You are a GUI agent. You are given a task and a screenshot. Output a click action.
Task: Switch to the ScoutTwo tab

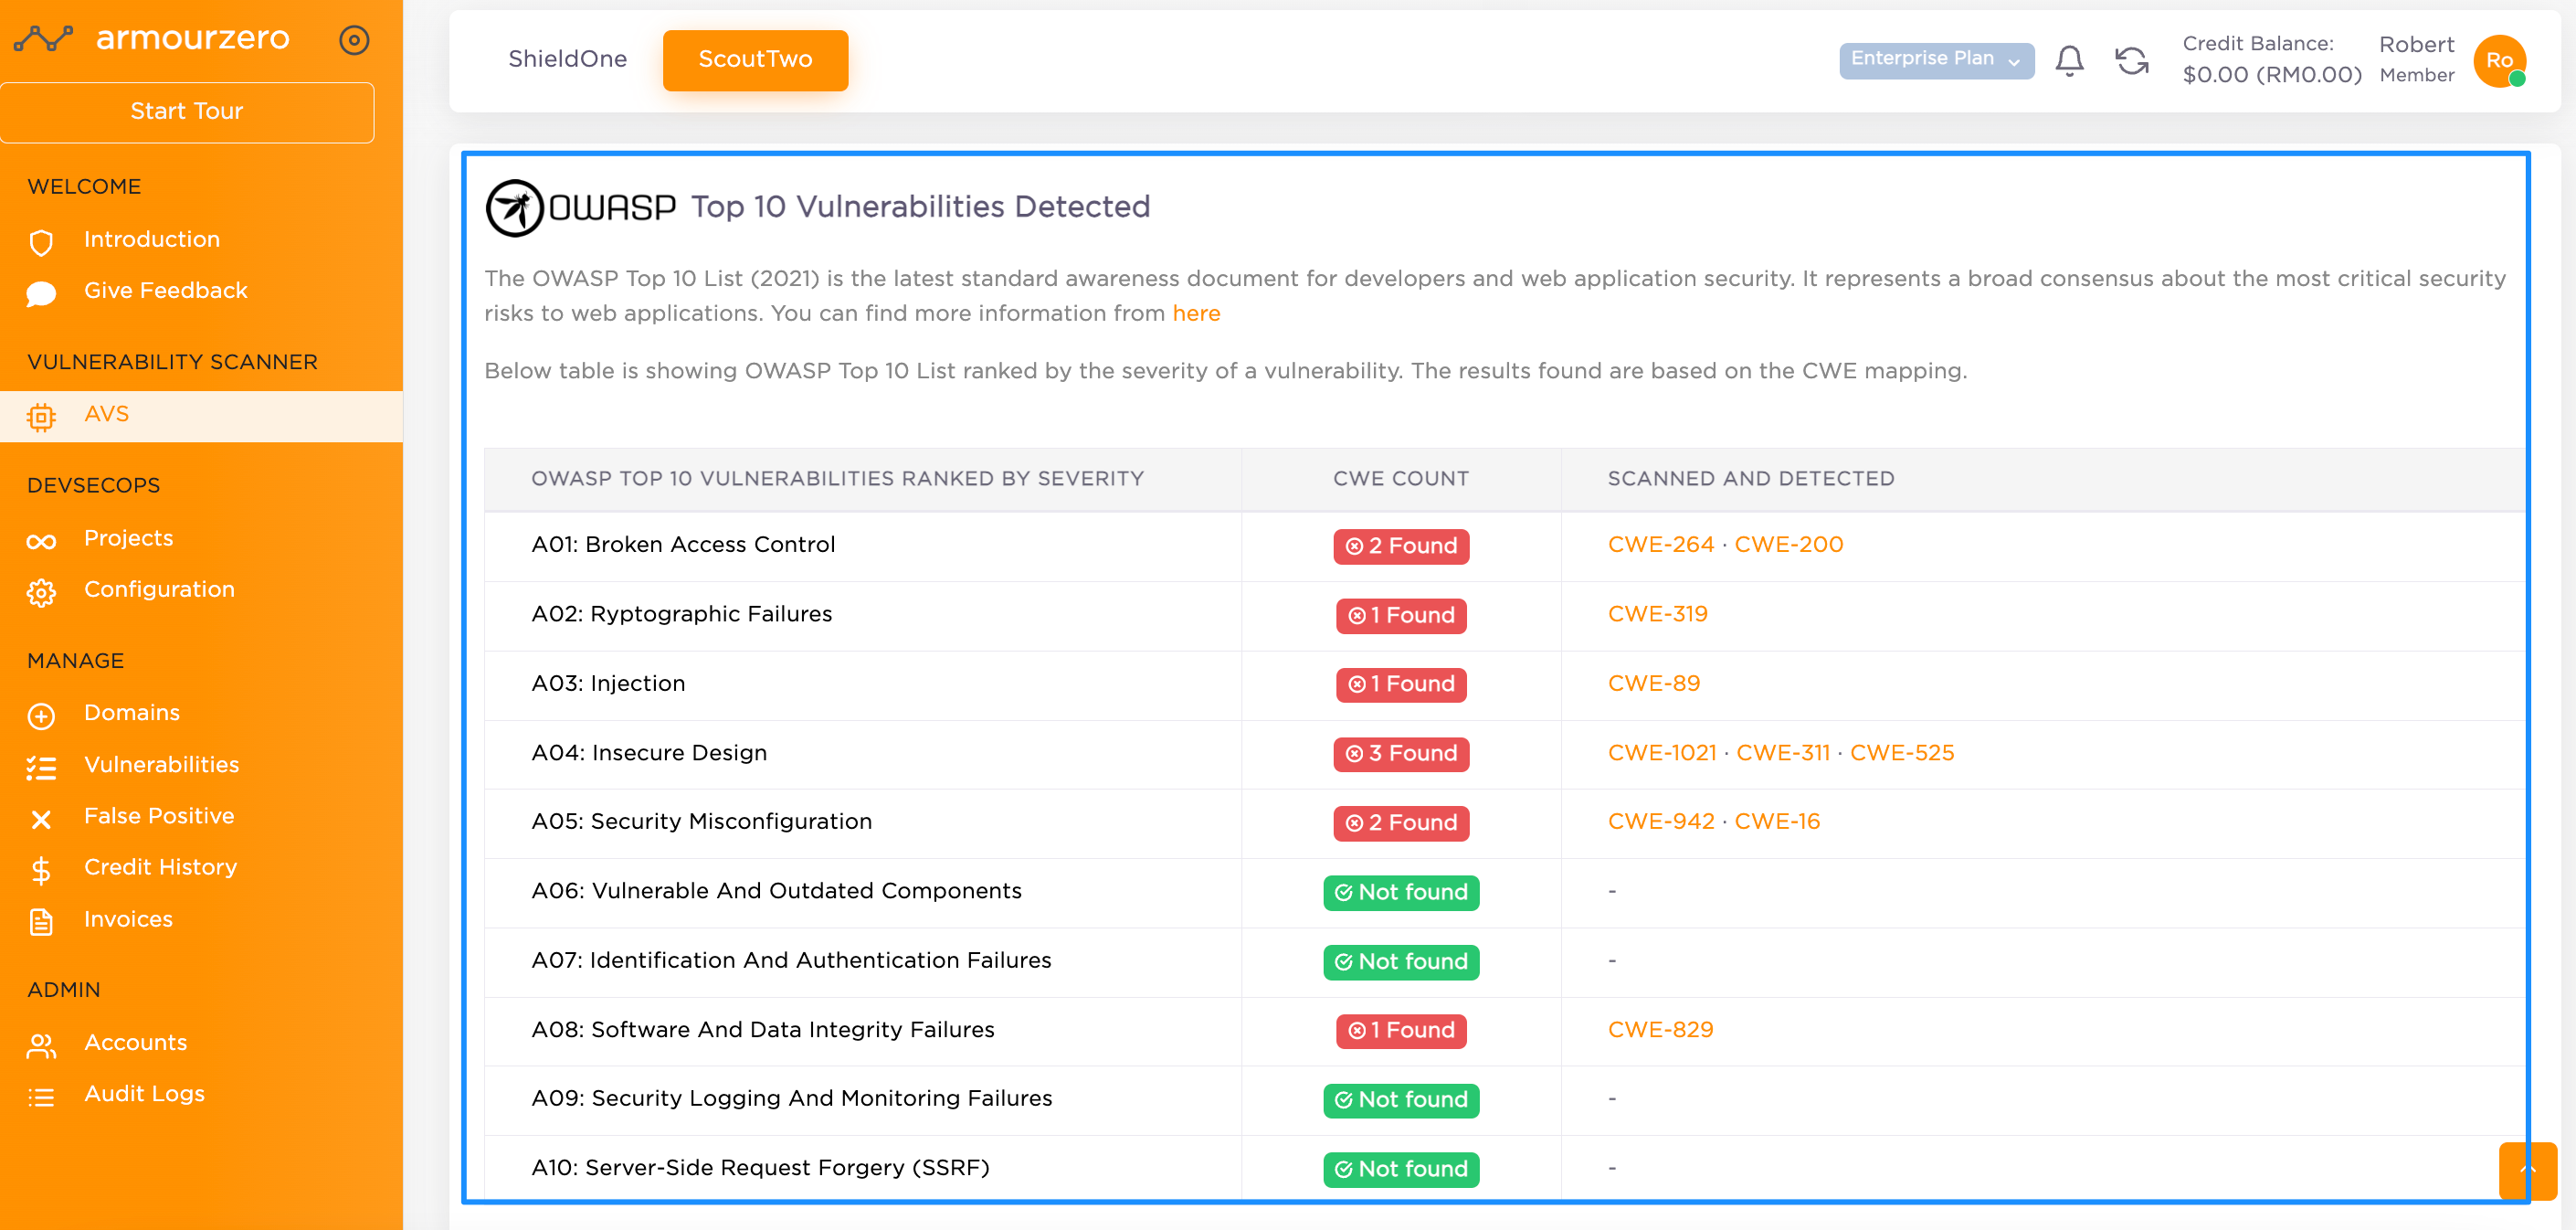[755, 60]
